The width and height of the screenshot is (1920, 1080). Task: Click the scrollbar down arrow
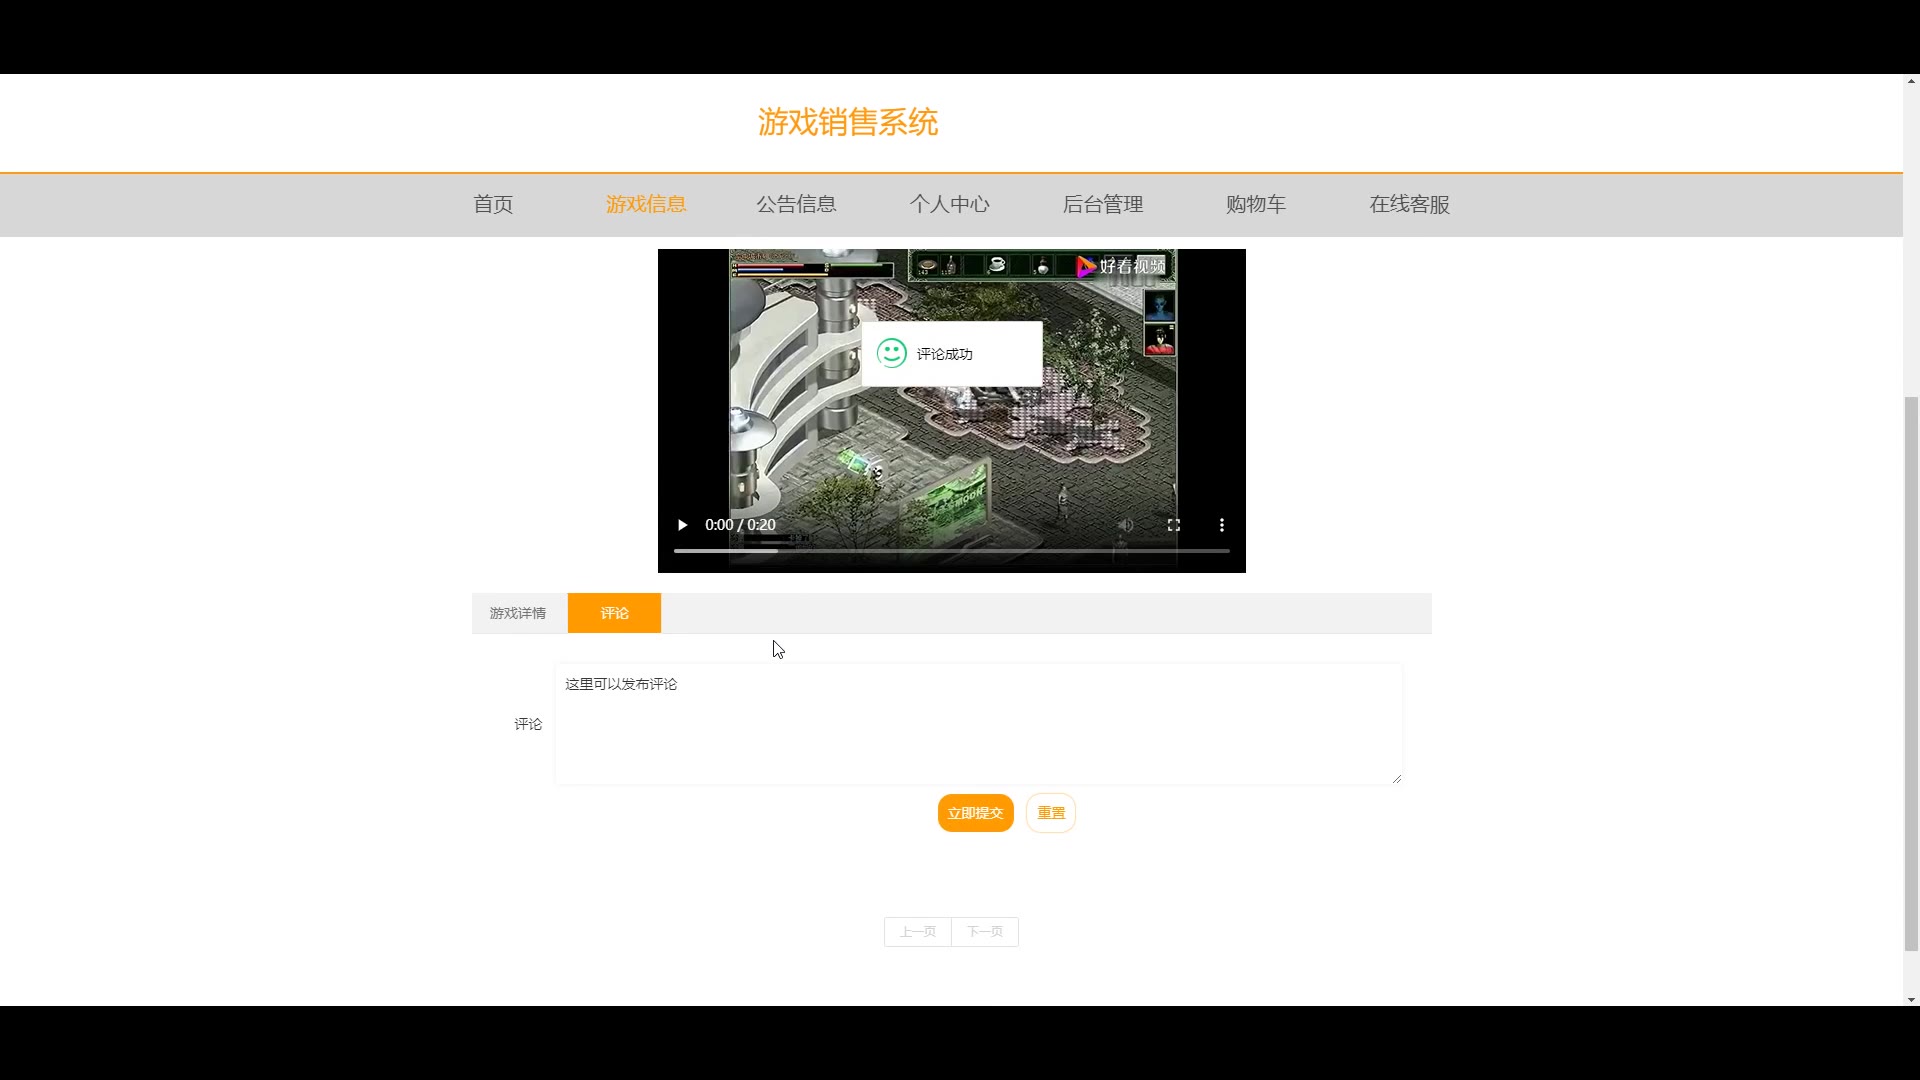point(1911,999)
